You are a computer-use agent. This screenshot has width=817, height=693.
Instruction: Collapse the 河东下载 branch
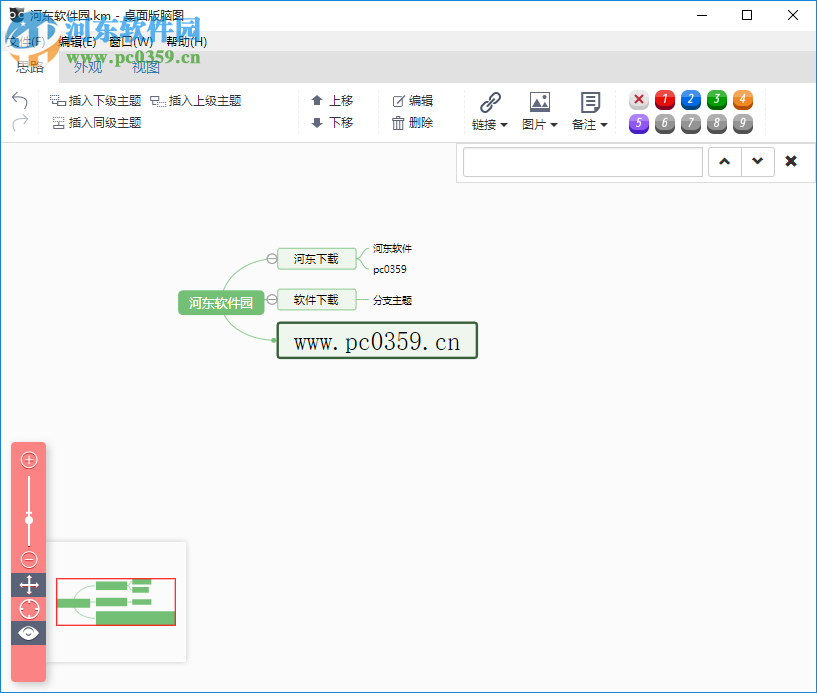(271, 258)
